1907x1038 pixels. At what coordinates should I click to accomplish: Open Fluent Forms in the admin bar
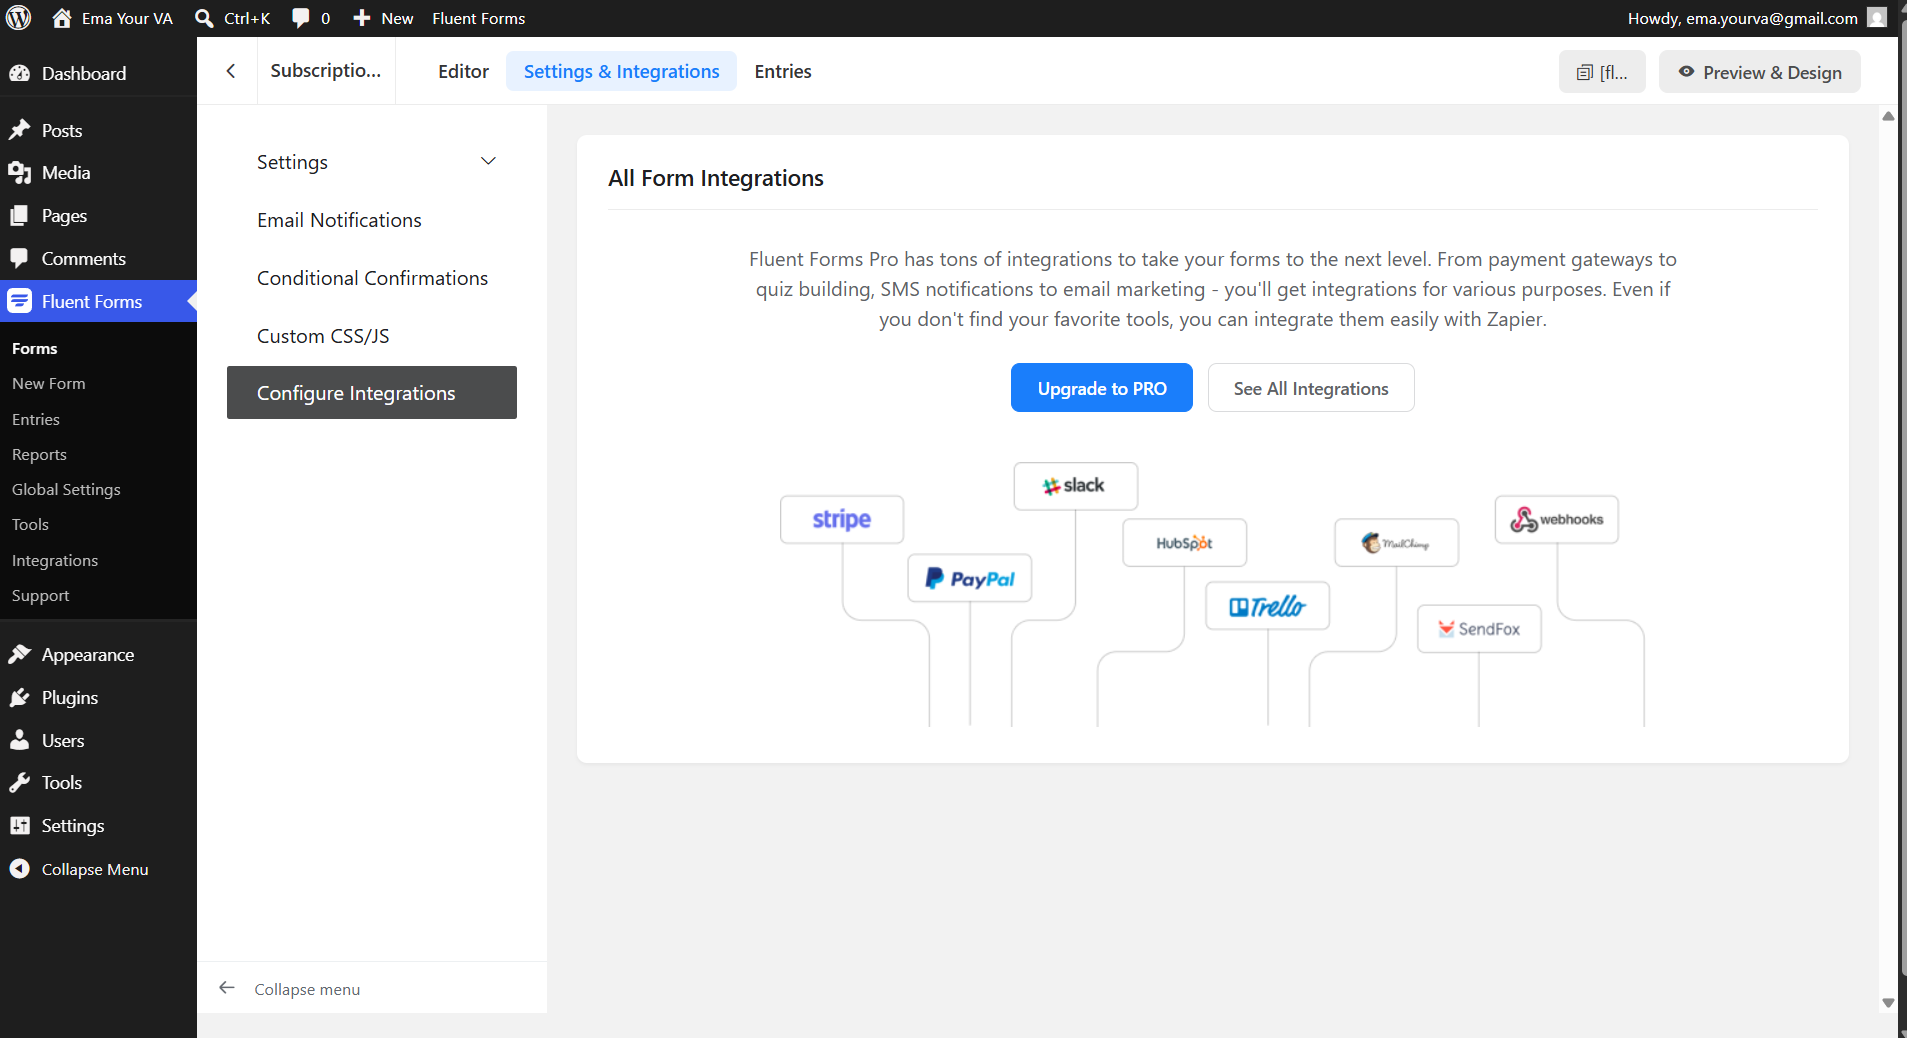478,18
